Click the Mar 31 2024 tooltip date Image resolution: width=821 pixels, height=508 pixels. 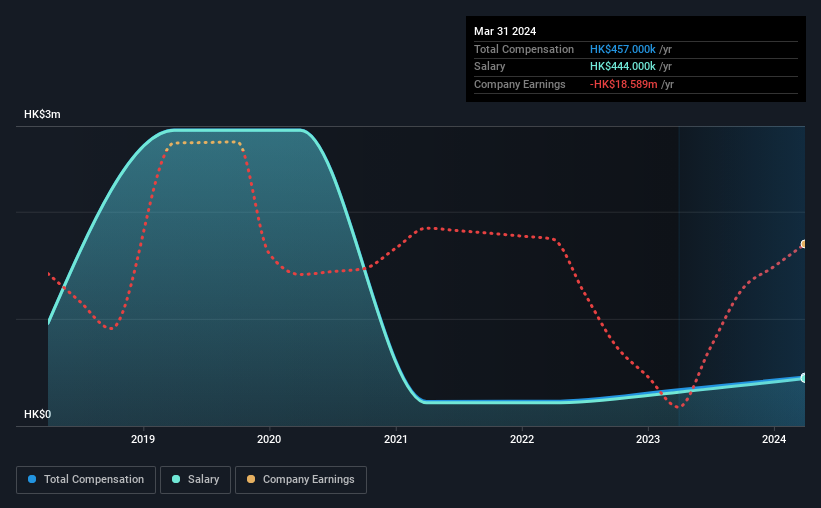505,31
